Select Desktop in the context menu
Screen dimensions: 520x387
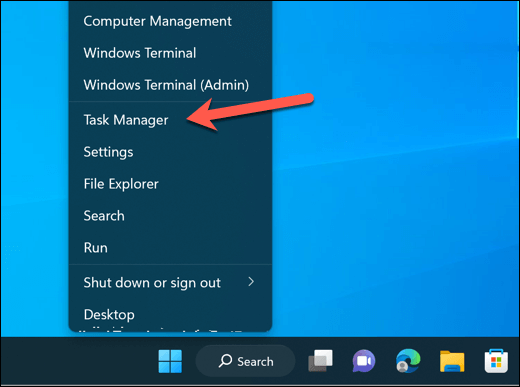point(170,315)
